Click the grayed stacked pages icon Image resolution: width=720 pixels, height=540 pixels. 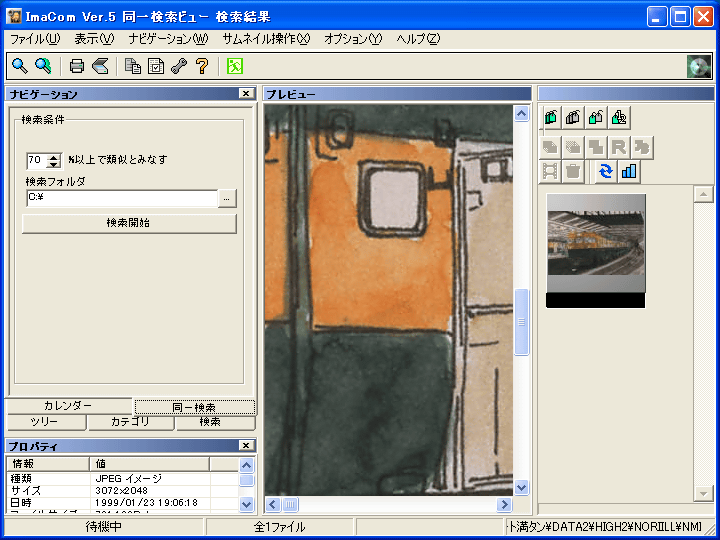[x=573, y=147]
